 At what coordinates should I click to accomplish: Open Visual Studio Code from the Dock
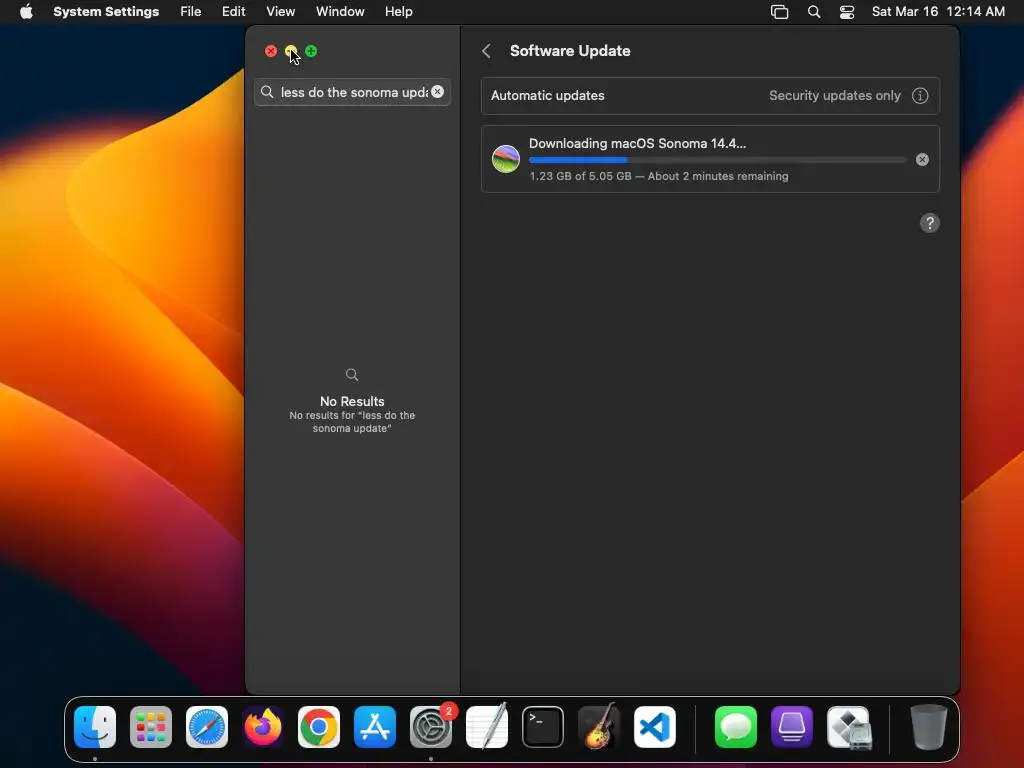[x=655, y=727]
